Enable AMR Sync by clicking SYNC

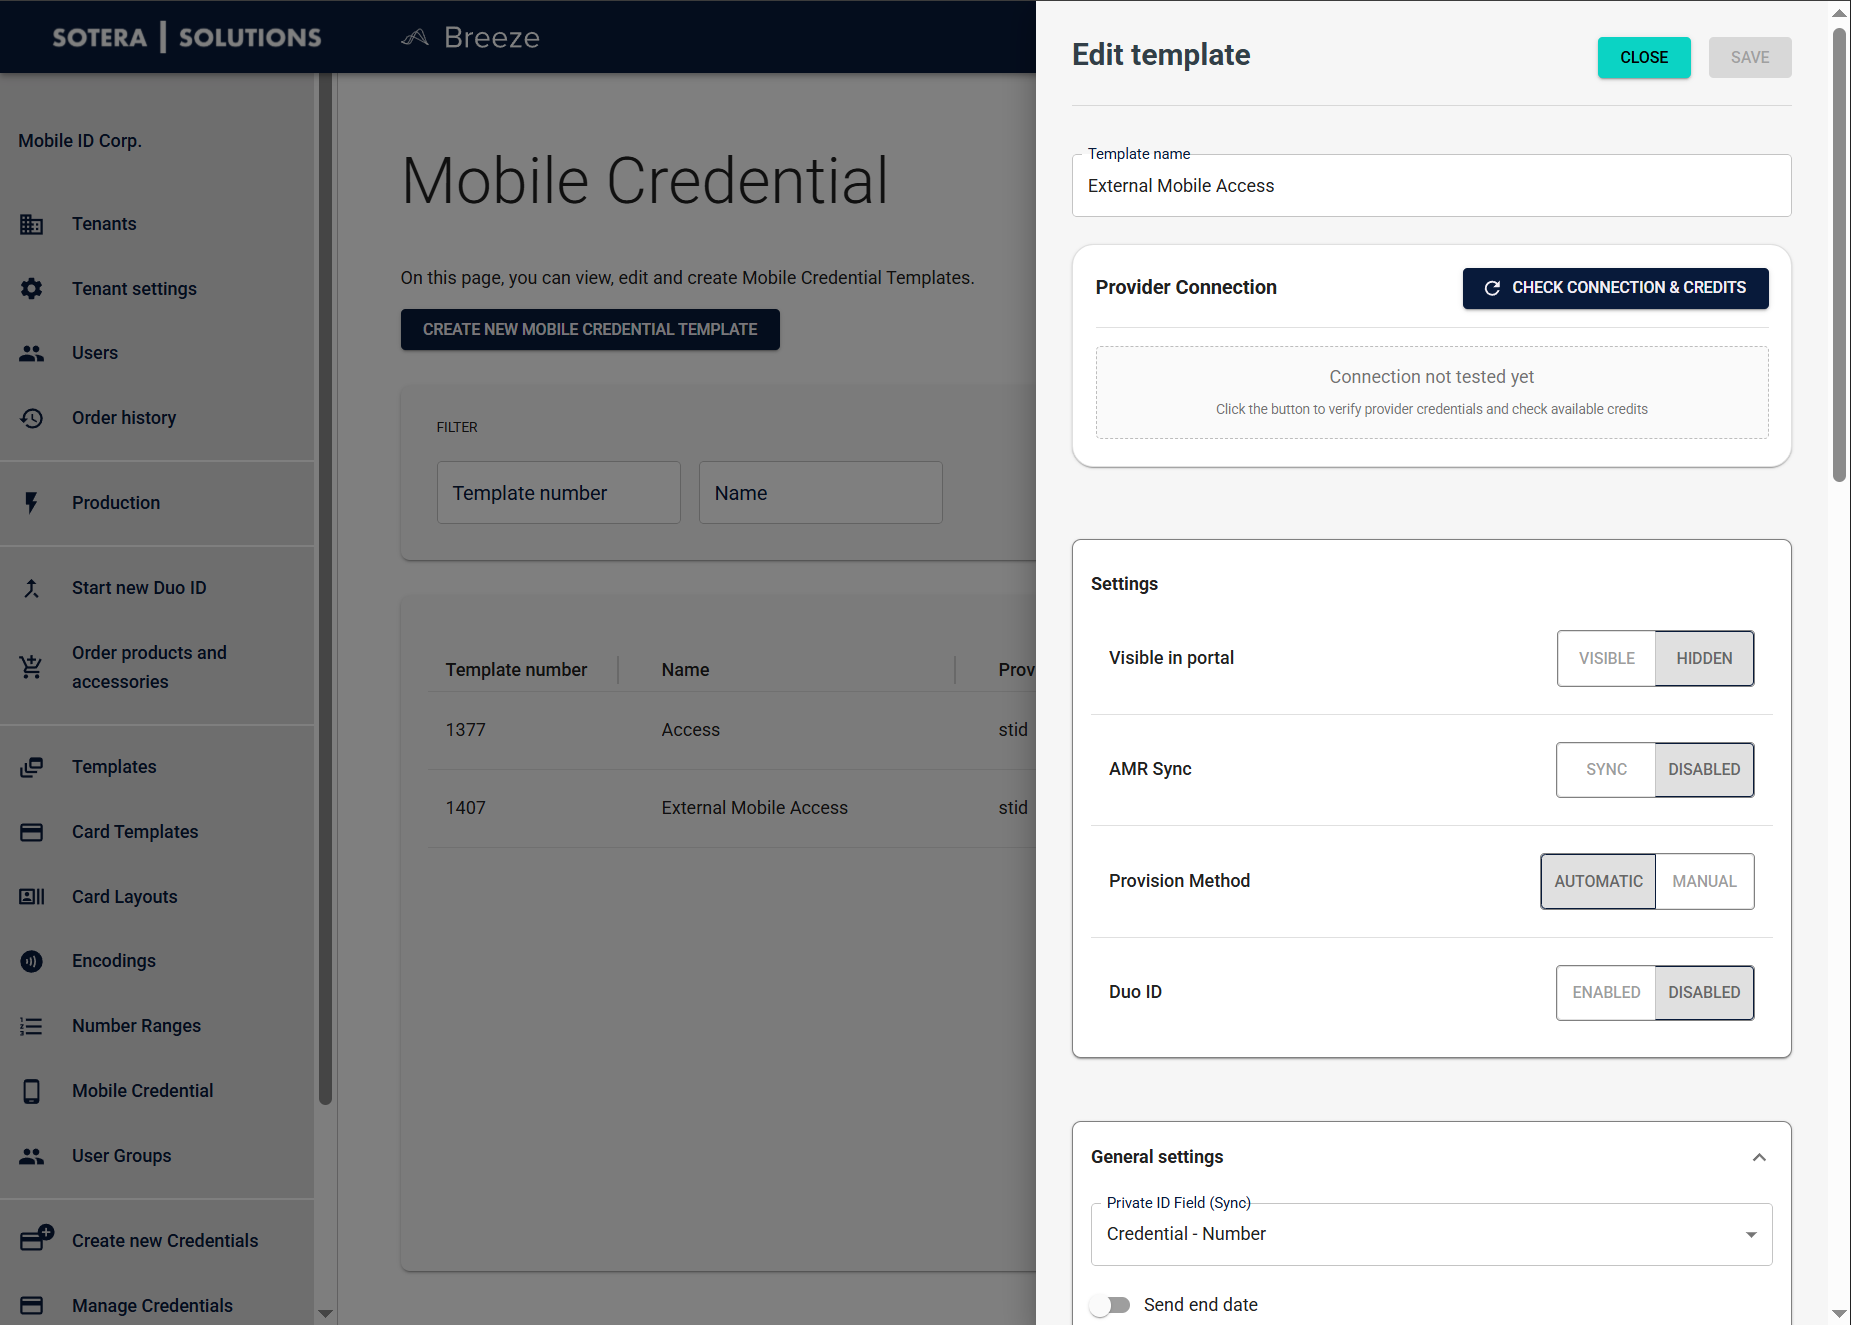click(1605, 769)
